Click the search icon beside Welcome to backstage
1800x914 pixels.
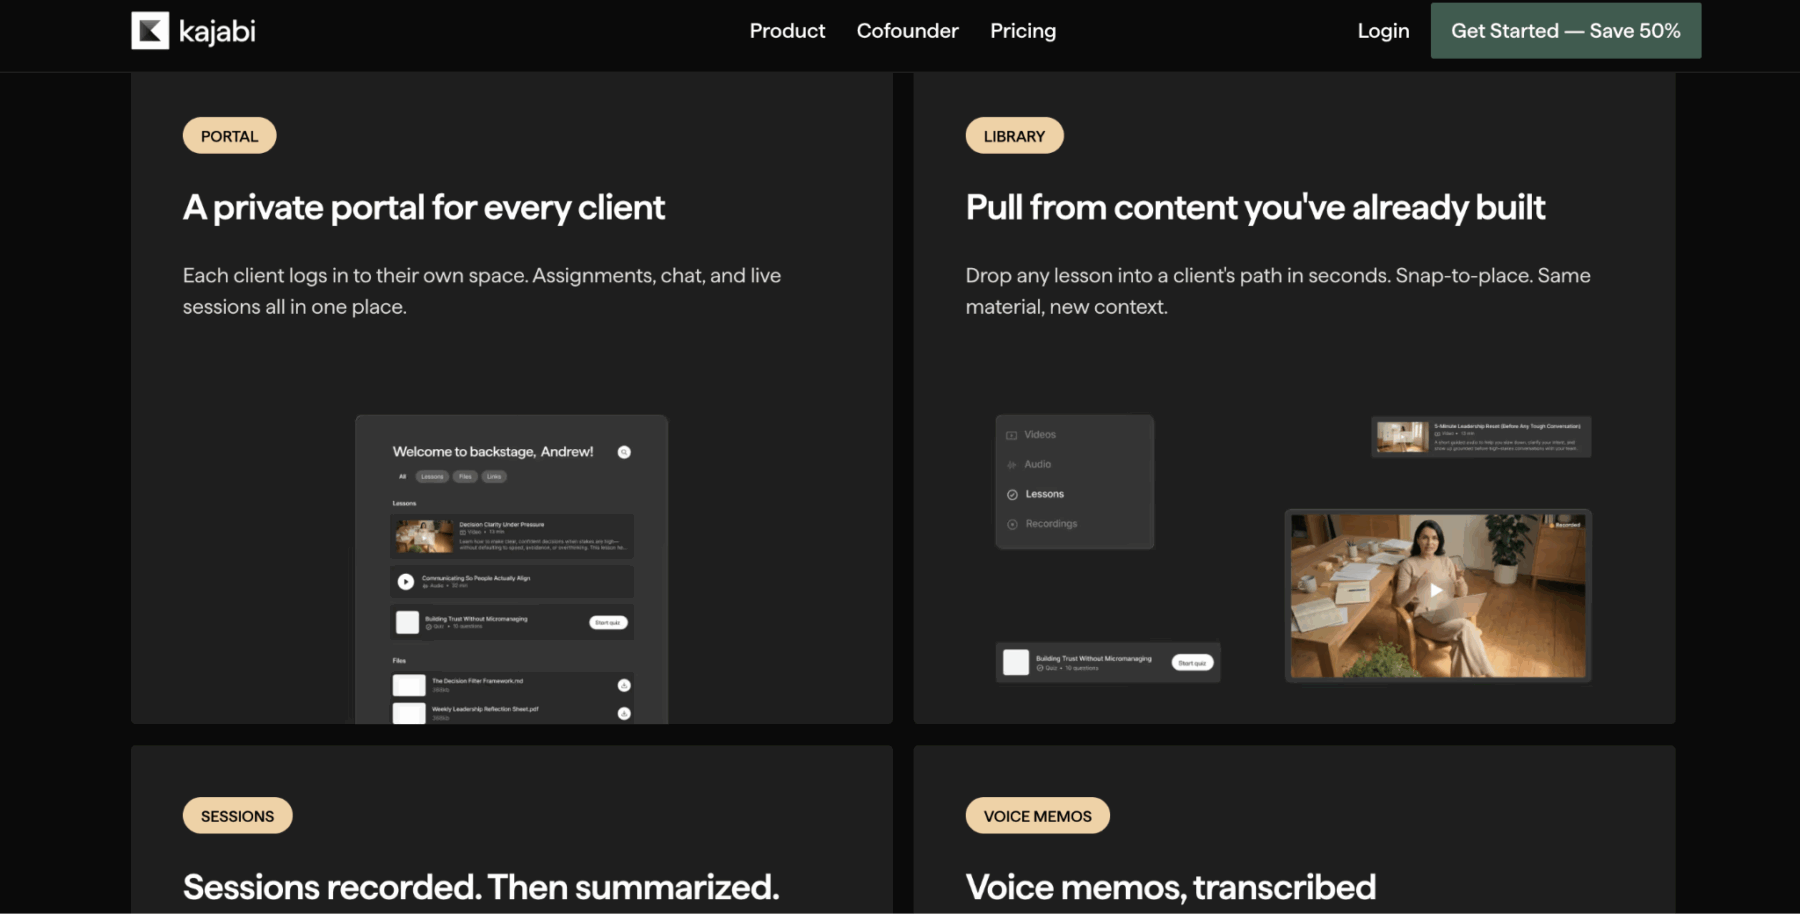[624, 452]
